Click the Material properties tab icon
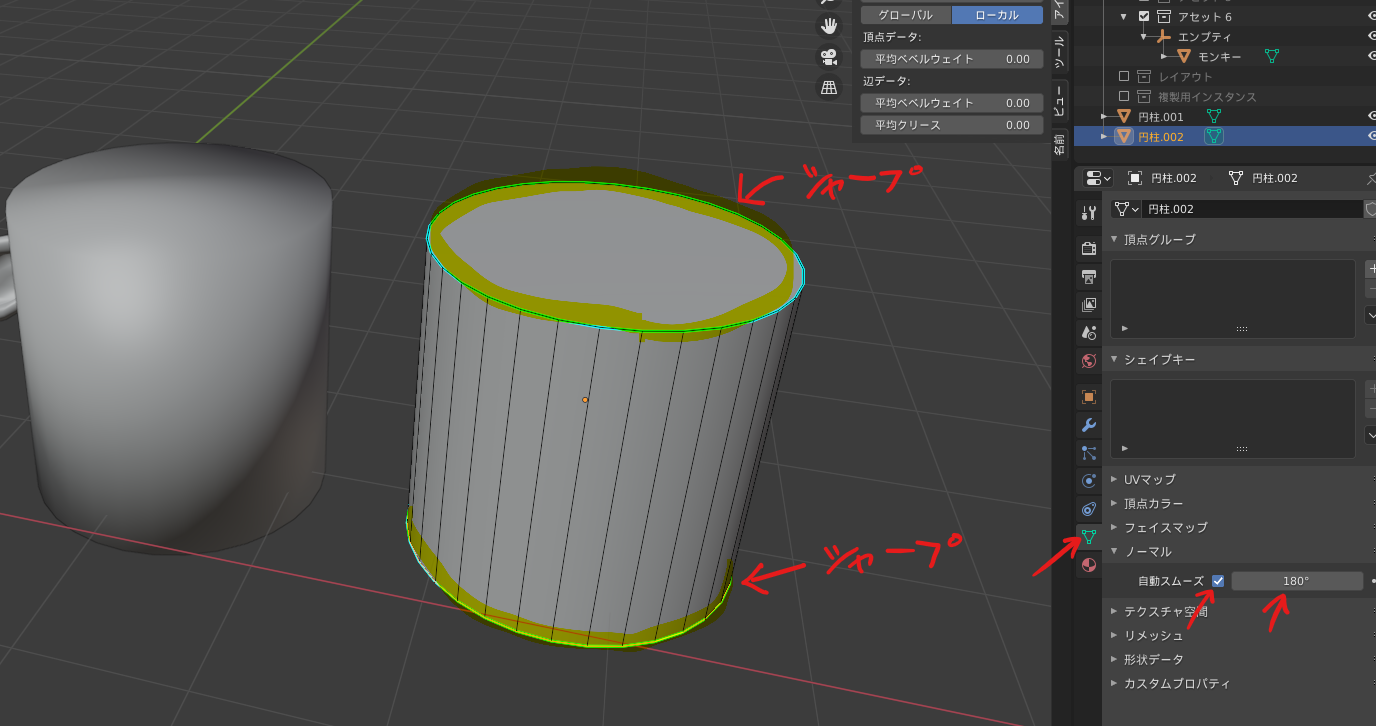Screen dimensions: 1376x726 (1089, 565)
